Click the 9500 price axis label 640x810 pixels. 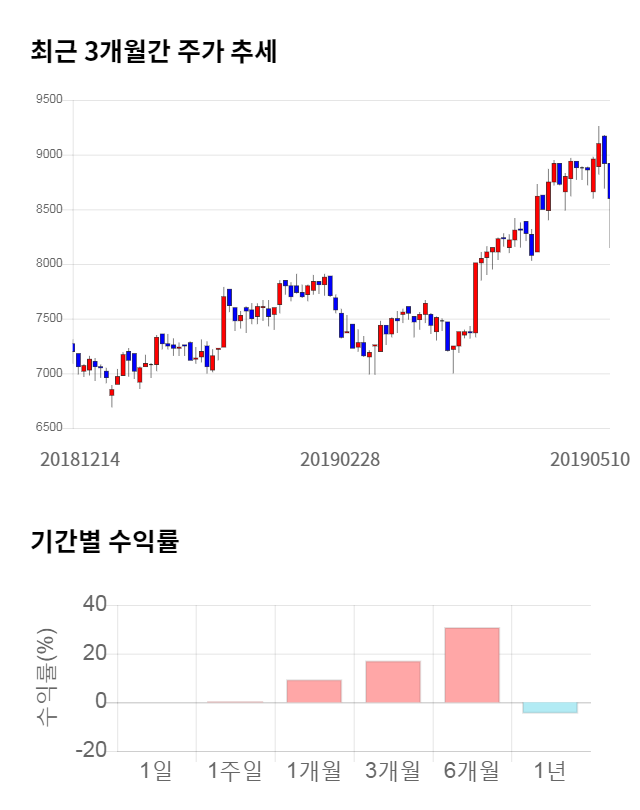point(48,100)
